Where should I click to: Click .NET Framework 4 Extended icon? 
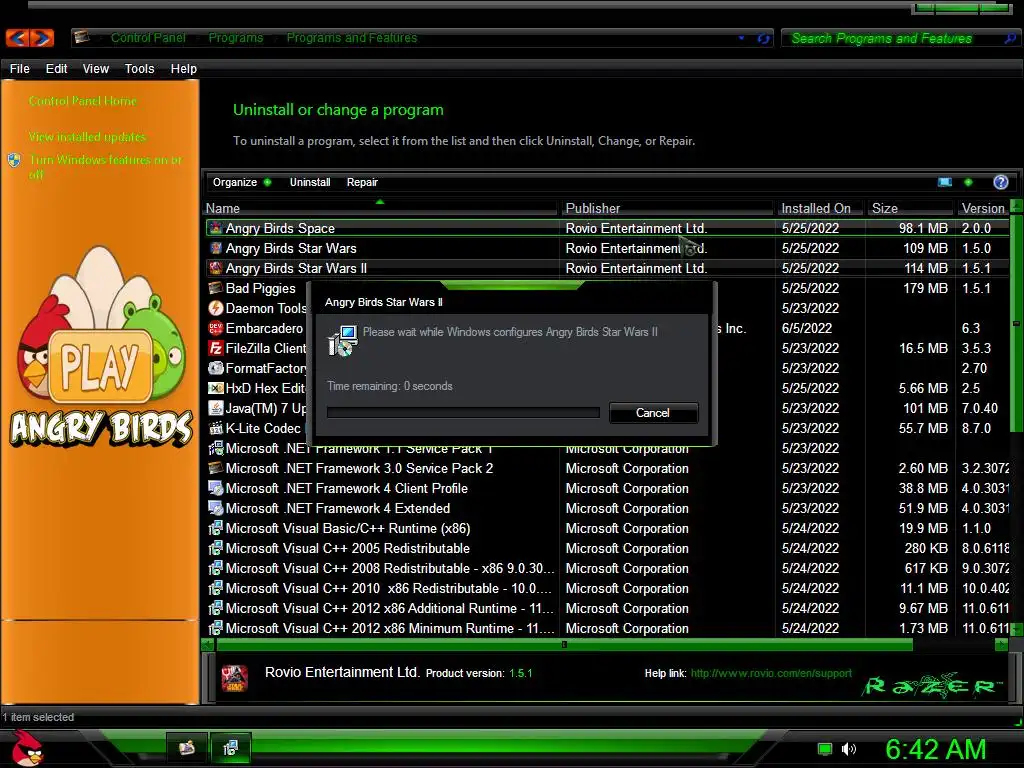(x=216, y=508)
